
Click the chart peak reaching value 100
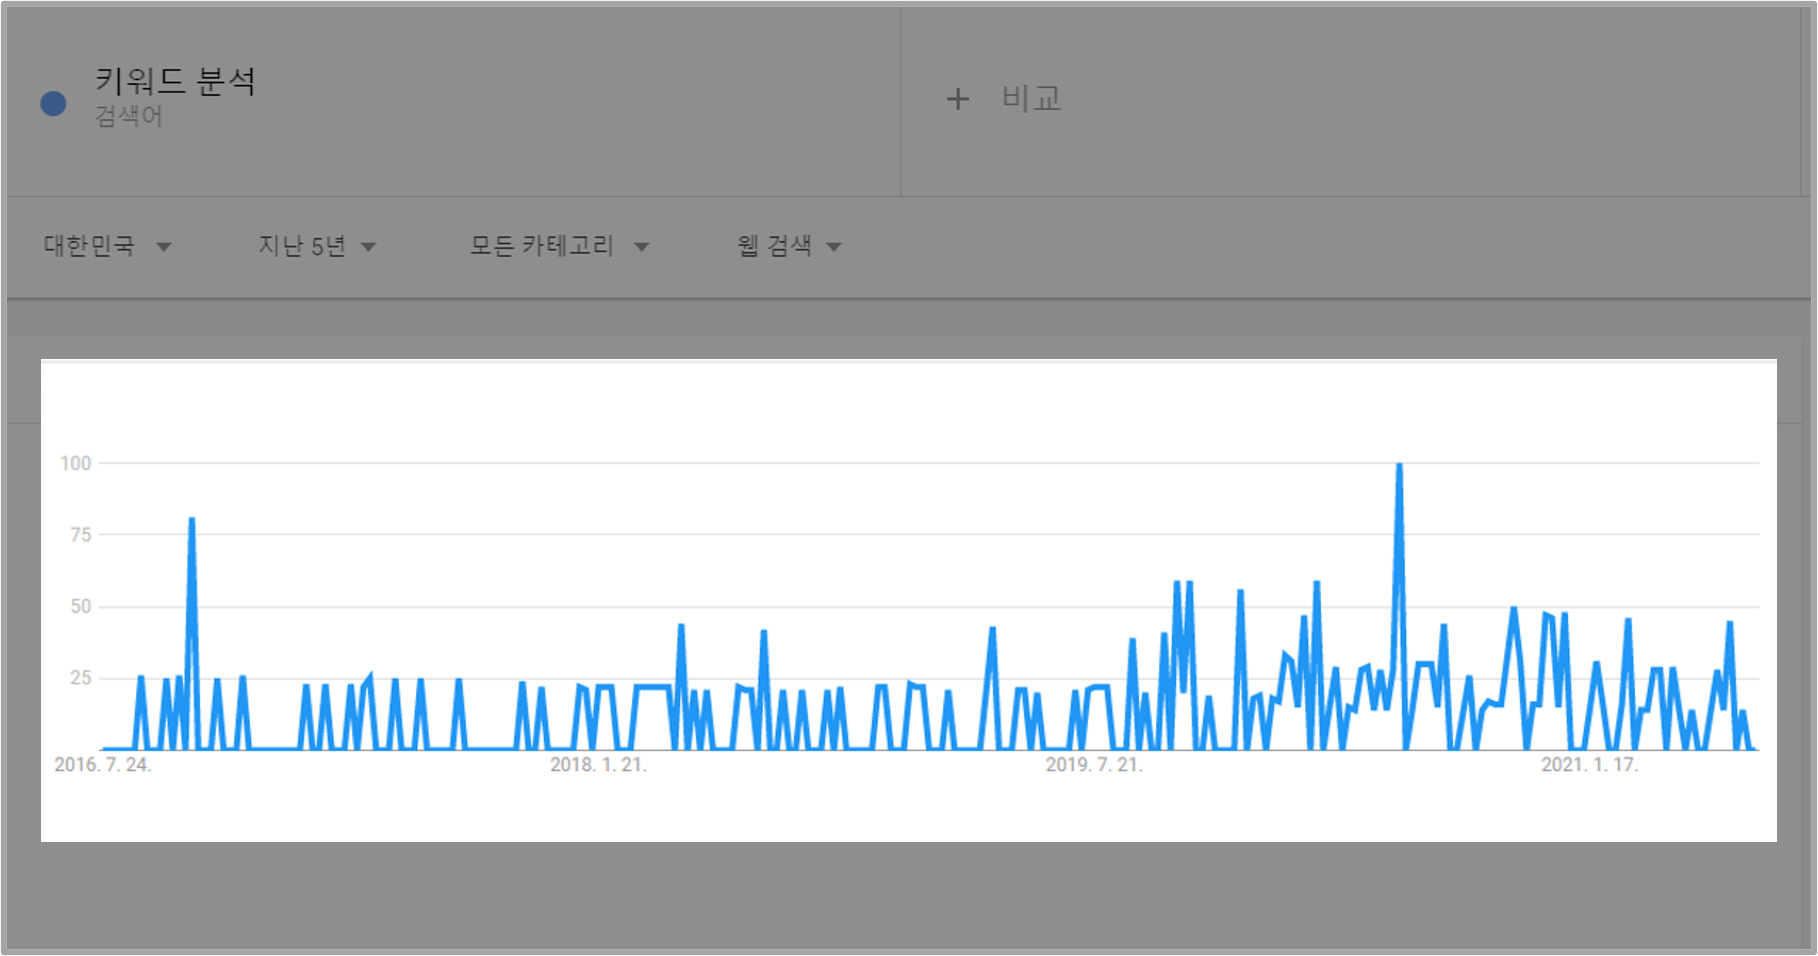[1398, 463]
